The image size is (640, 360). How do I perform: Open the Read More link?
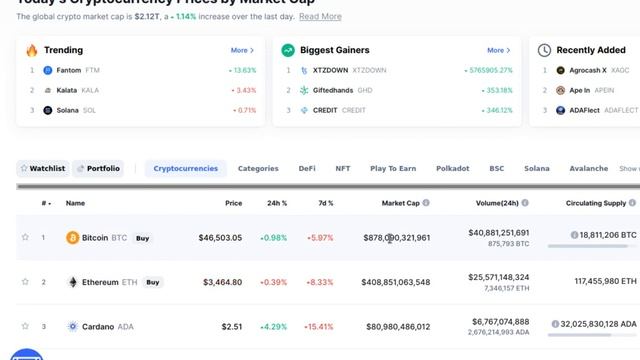(320, 17)
